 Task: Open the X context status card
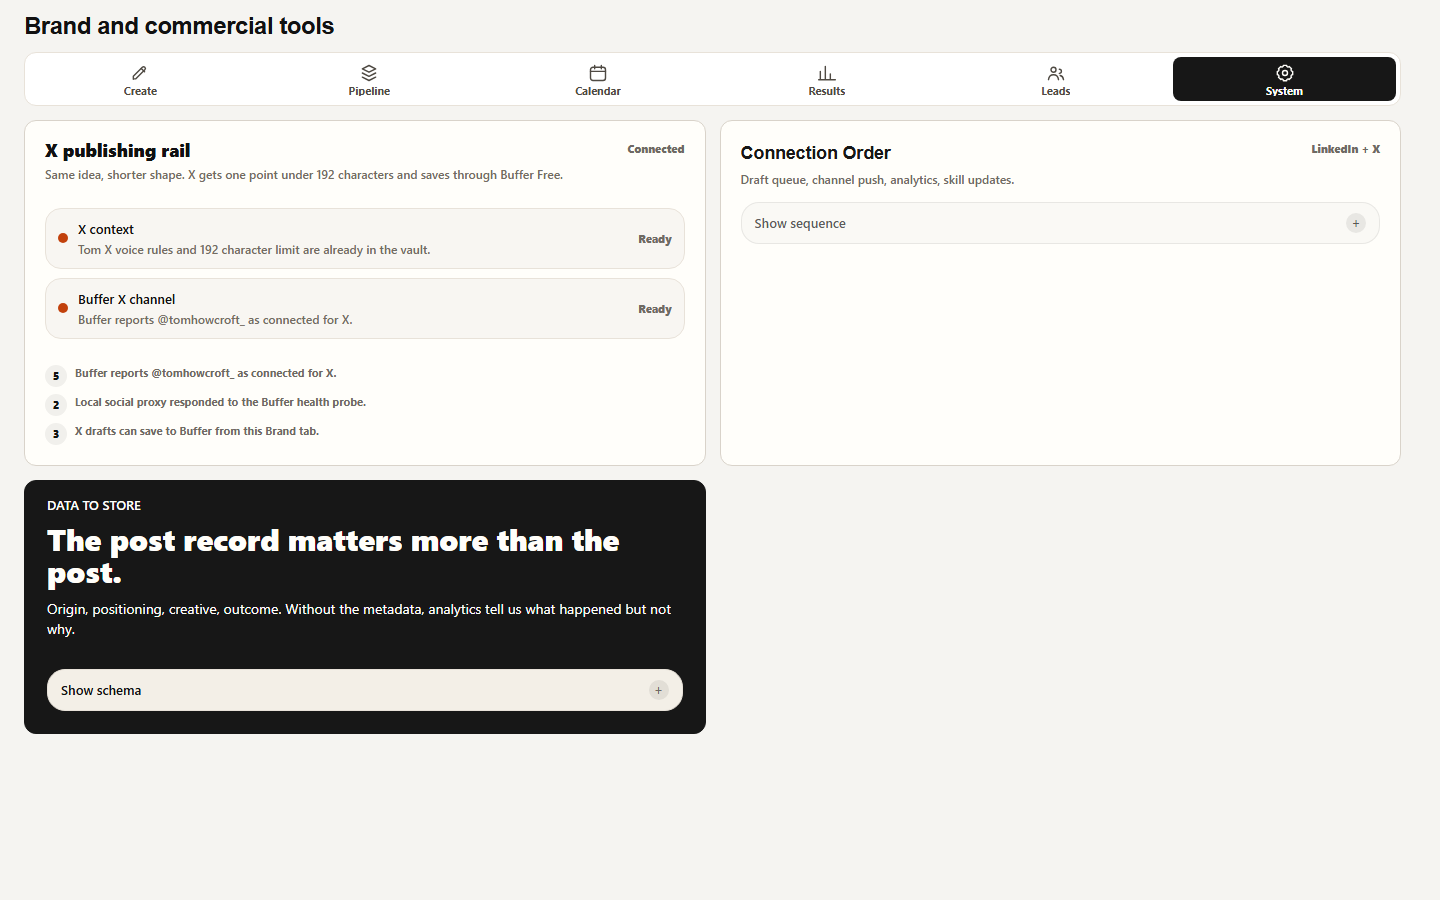(365, 239)
